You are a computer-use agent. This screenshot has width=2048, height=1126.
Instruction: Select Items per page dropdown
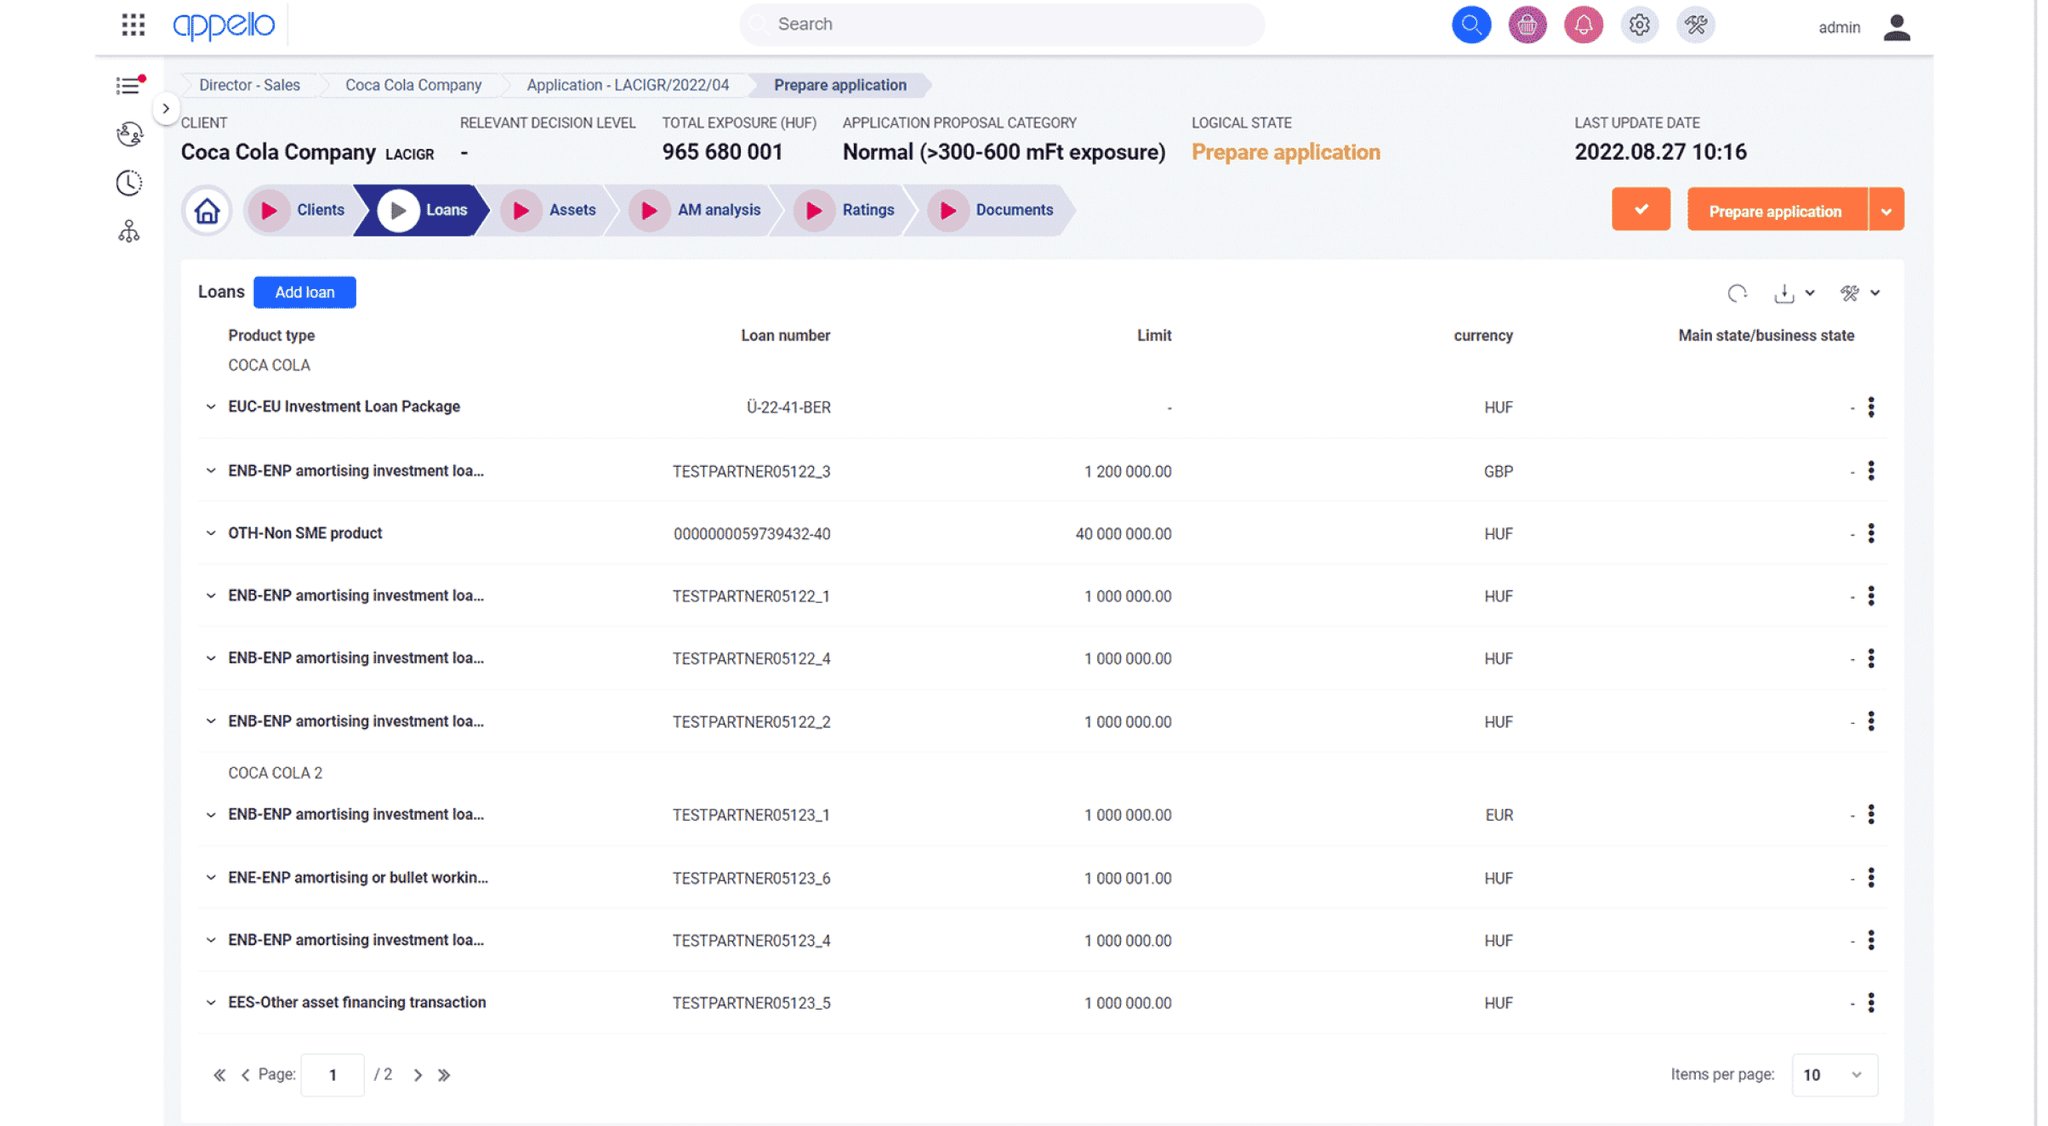point(1832,1075)
